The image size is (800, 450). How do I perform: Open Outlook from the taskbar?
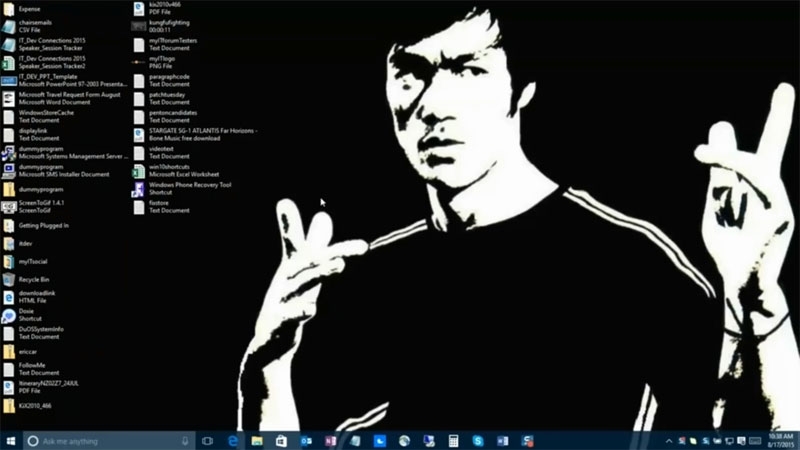click(306, 441)
